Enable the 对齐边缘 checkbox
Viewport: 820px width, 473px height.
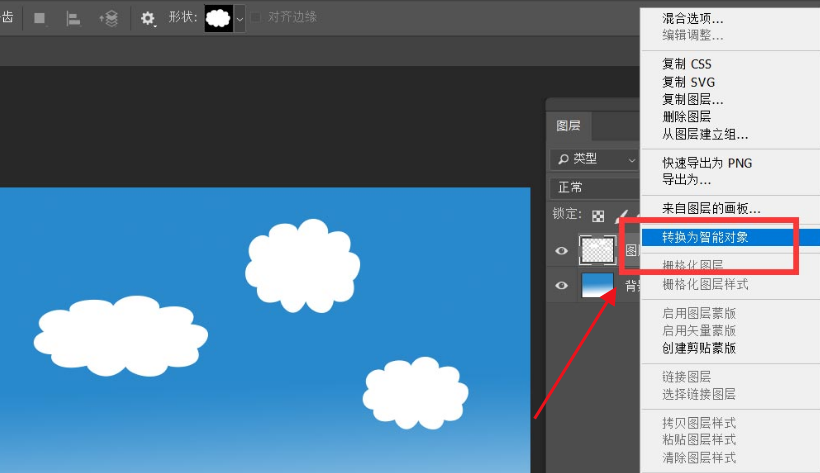click(258, 18)
